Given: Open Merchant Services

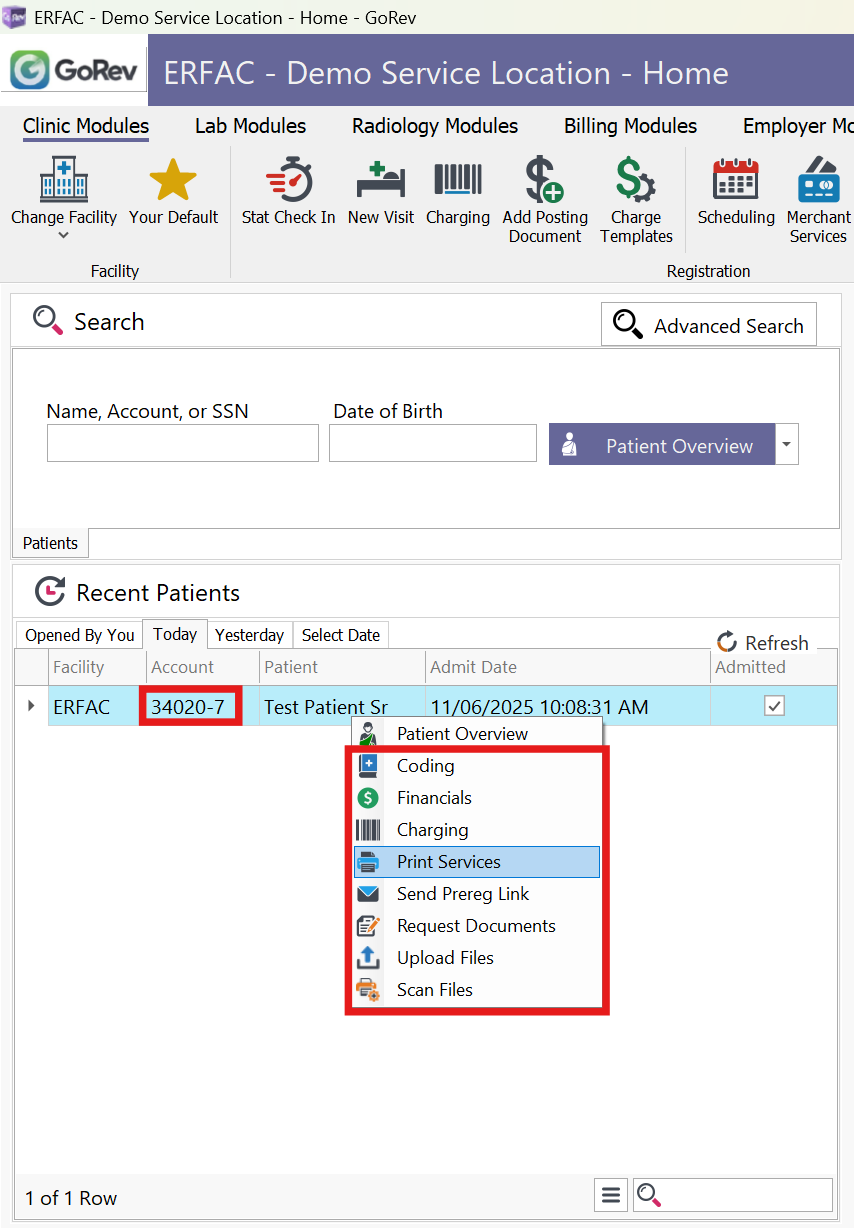Looking at the screenshot, I should pos(818,182).
